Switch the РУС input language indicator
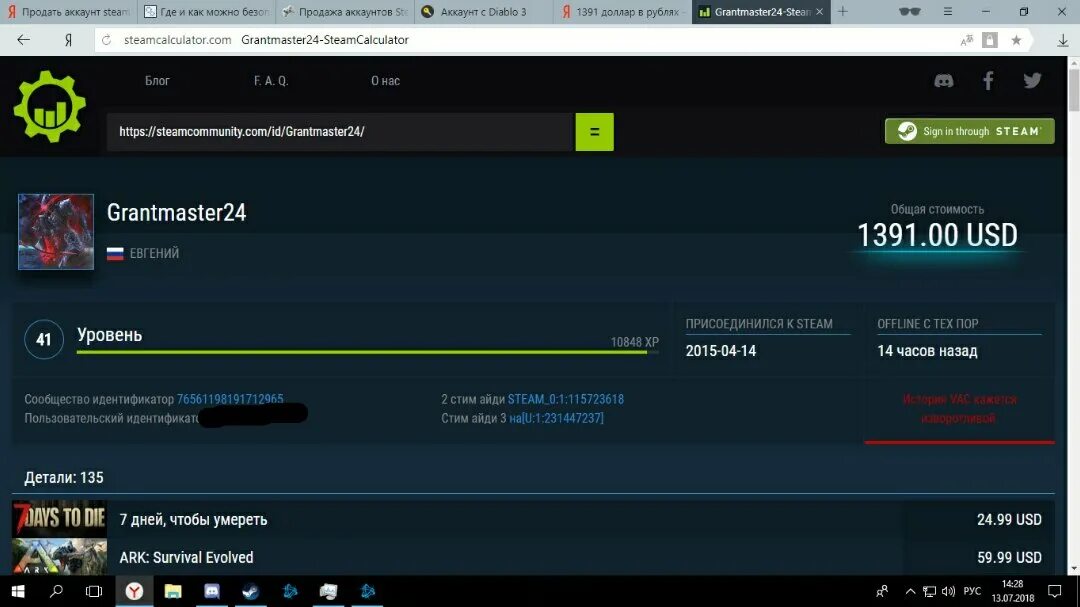The width and height of the screenshot is (1080, 607). pyautogui.click(x=972, y=591)
